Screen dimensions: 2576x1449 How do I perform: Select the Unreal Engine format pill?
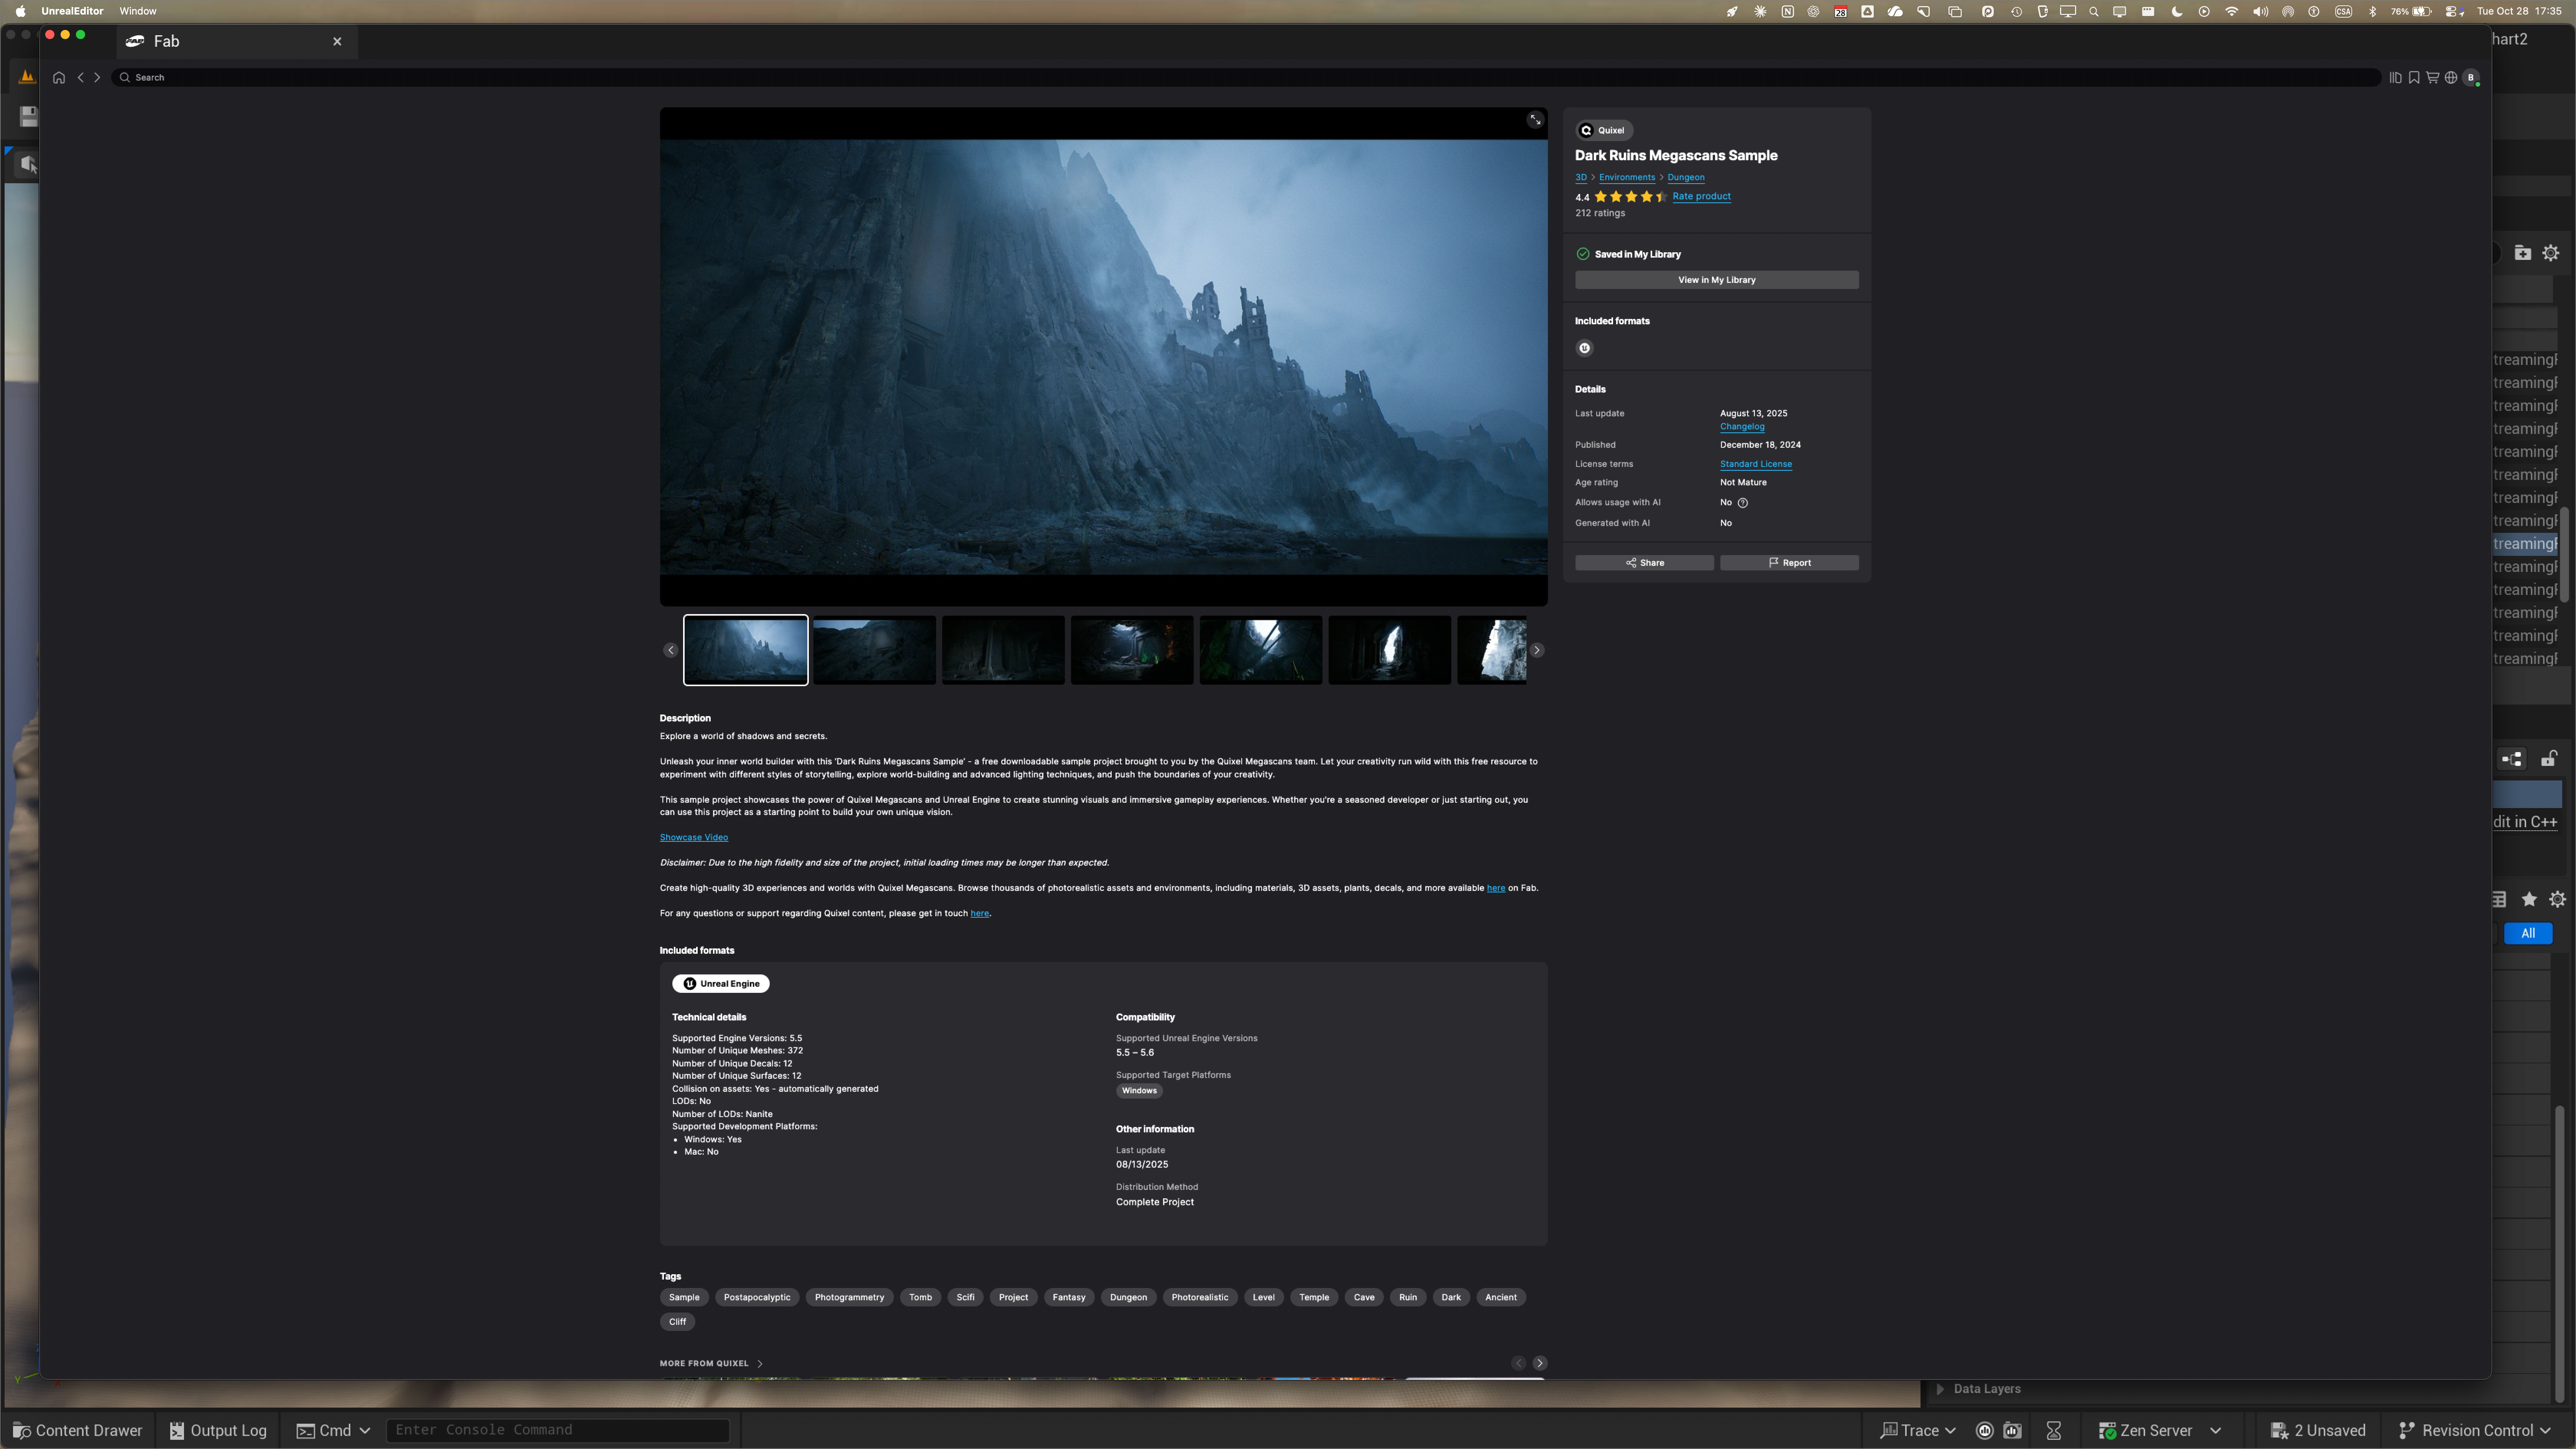[x=721, y=984]
